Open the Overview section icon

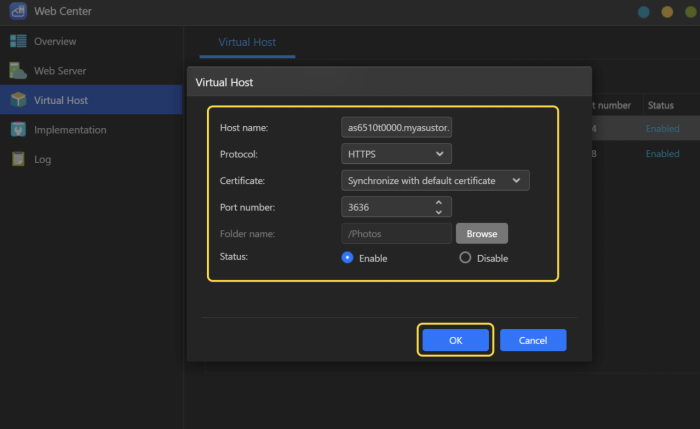point(18,41)
